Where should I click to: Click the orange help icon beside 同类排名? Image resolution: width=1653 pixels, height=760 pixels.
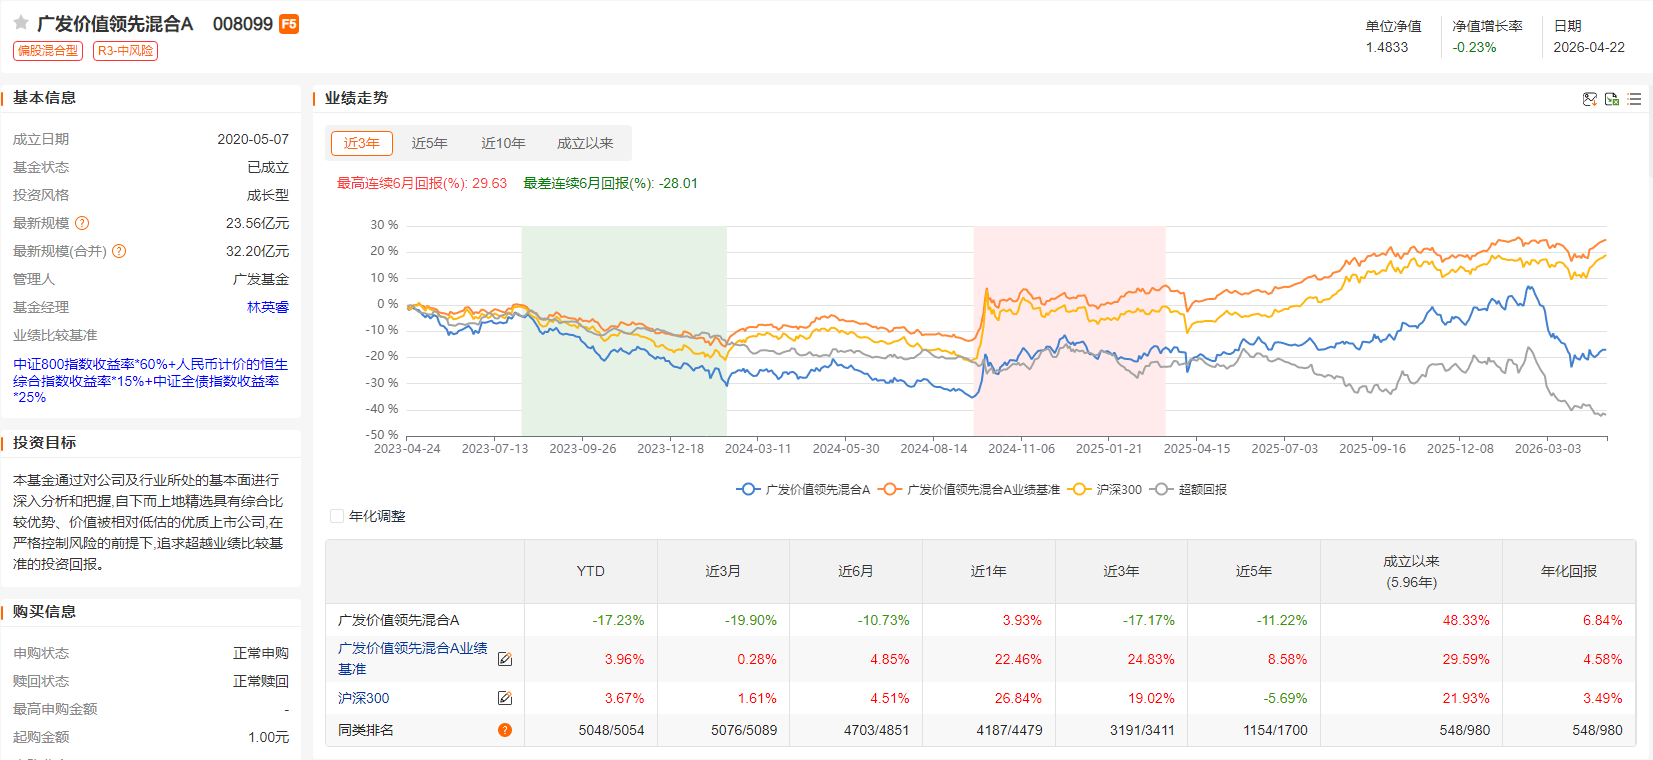point(505,730)
